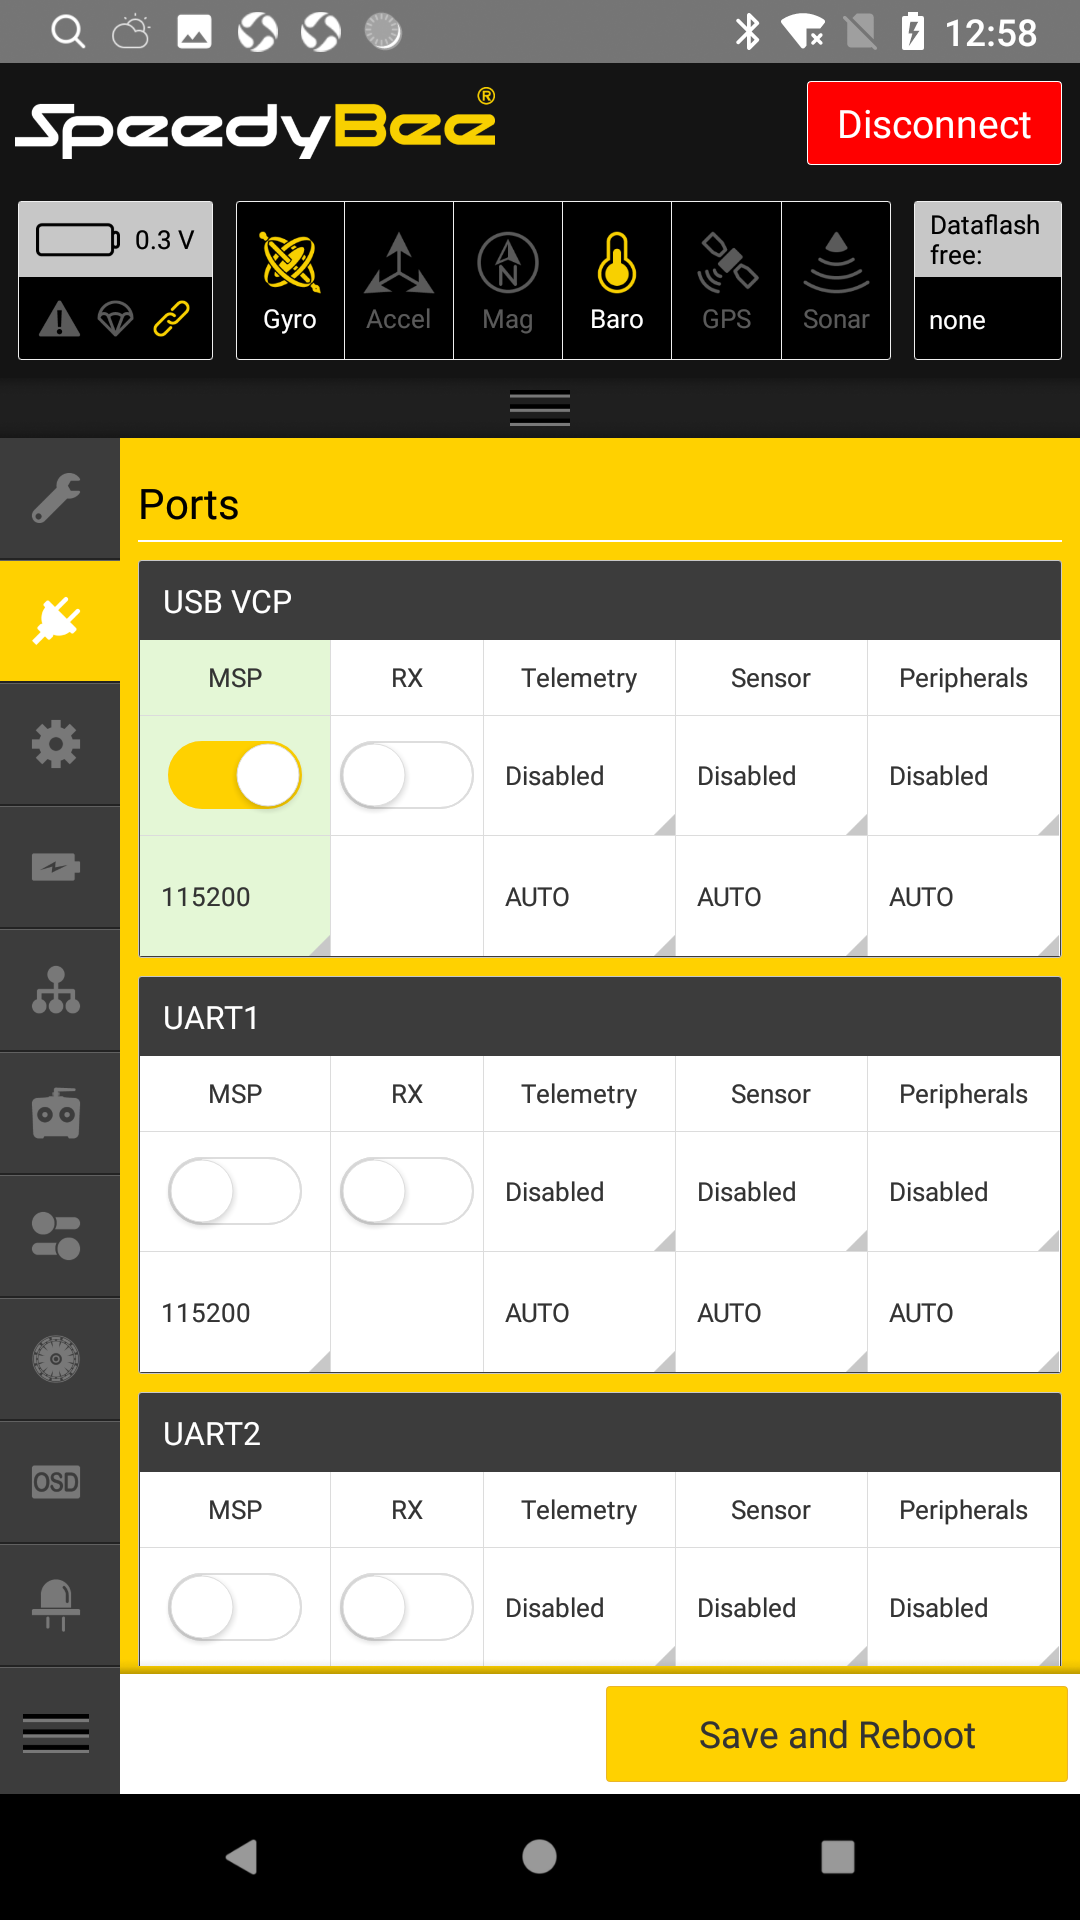1080x1920 pixels.
Task: Enable the UART2 RX toggle
Action: [407, 1607]
